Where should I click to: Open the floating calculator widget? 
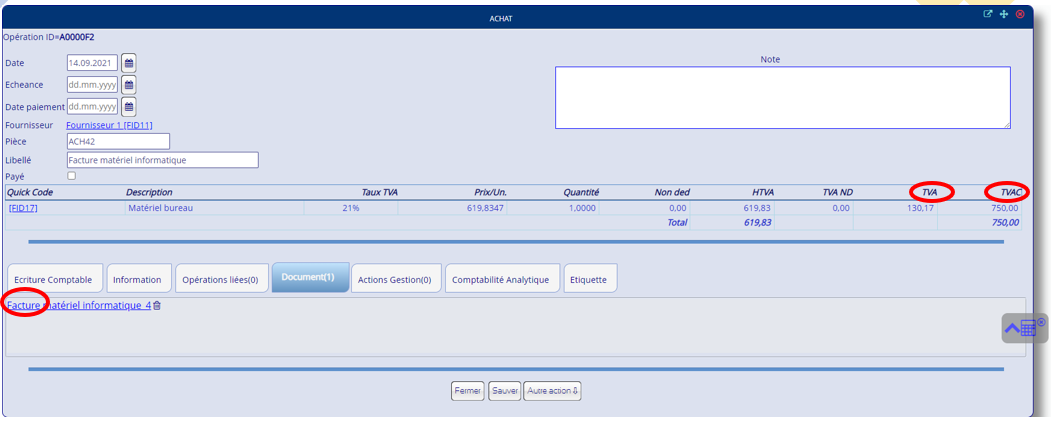tap(1024, 328)
